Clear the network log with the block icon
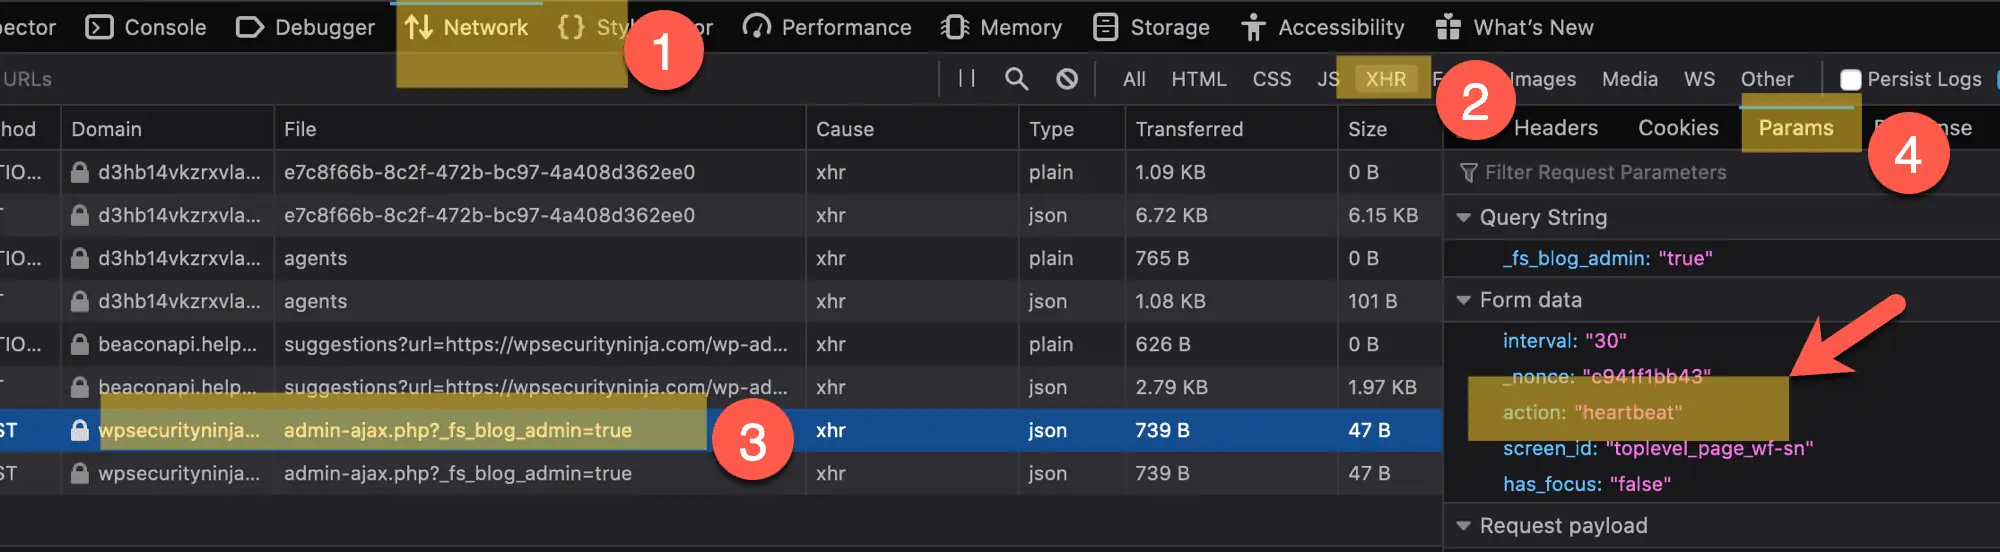The height and width of the screenshot is (552, 2000). pyautogui.click(x=1067, y=78)
